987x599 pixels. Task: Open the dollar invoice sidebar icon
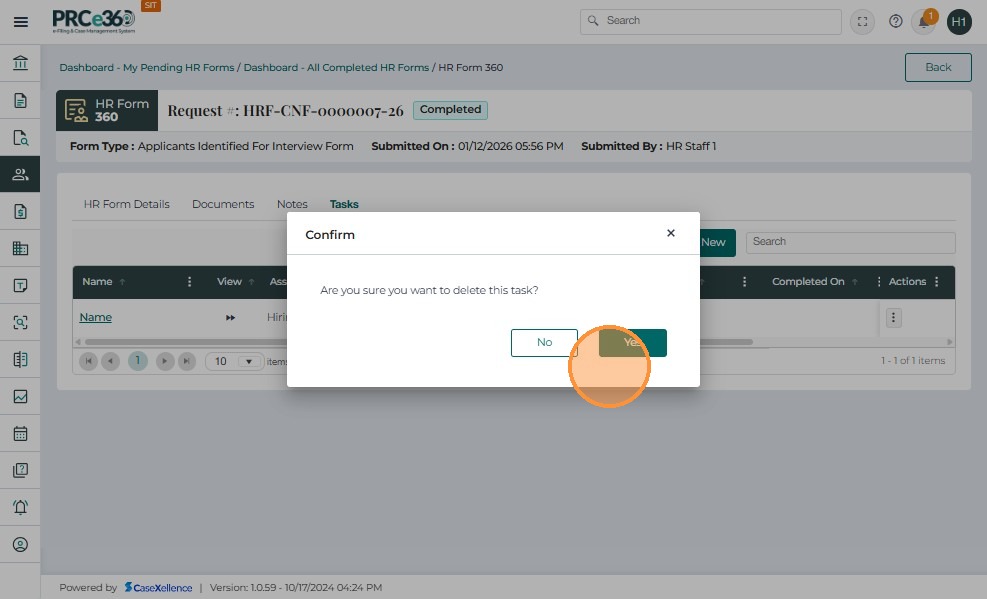tap(20, 211)
